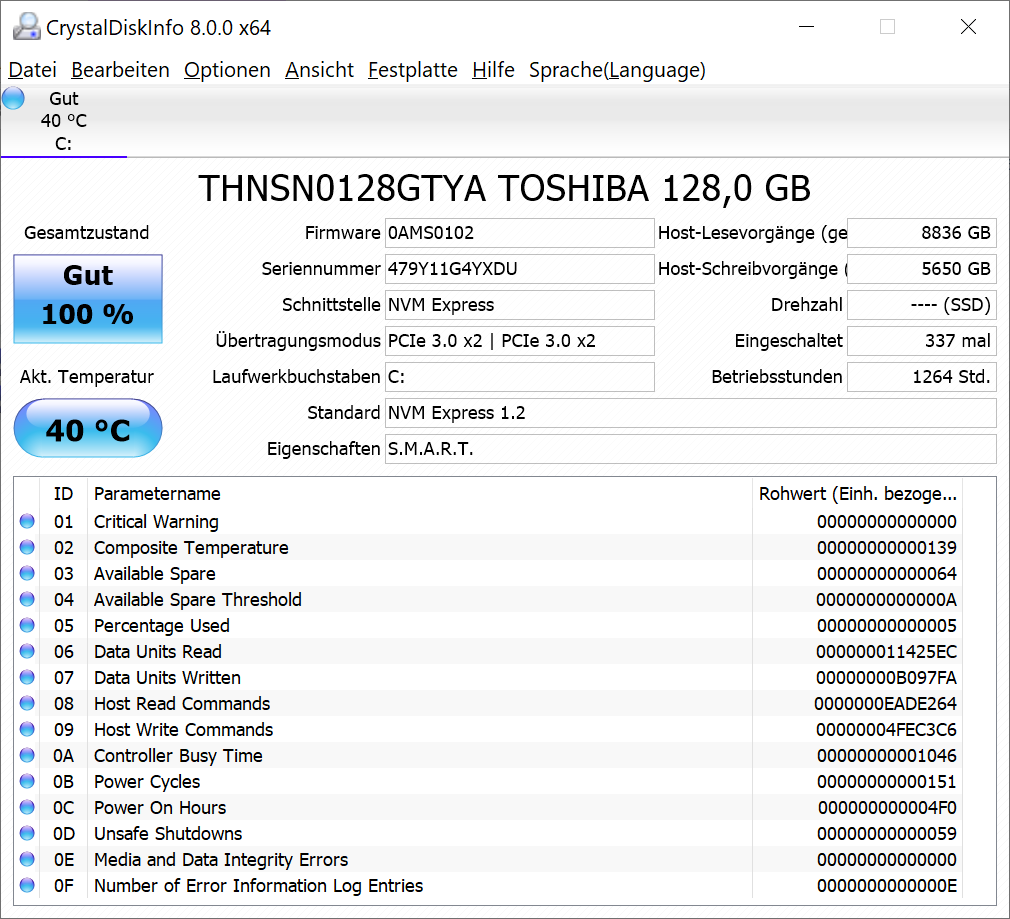Screen dimensions: 1010x919
Task: Click the status dot for Critical Warning
Action: 27,521
